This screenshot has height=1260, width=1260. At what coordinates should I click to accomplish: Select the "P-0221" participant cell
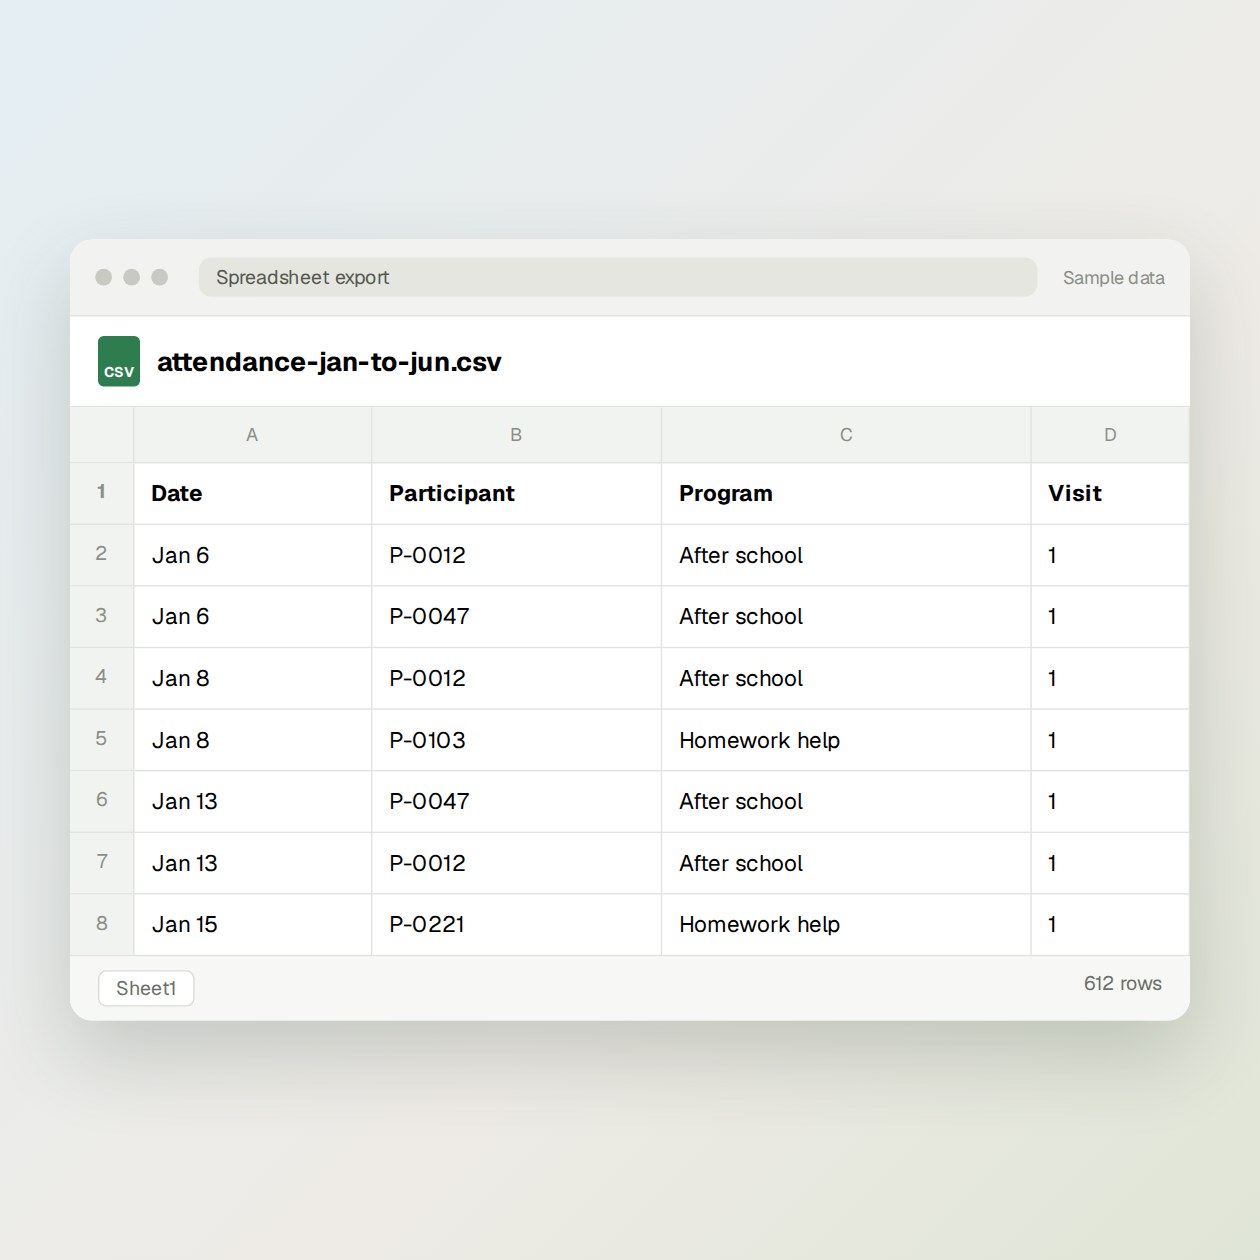click(516, 925)
